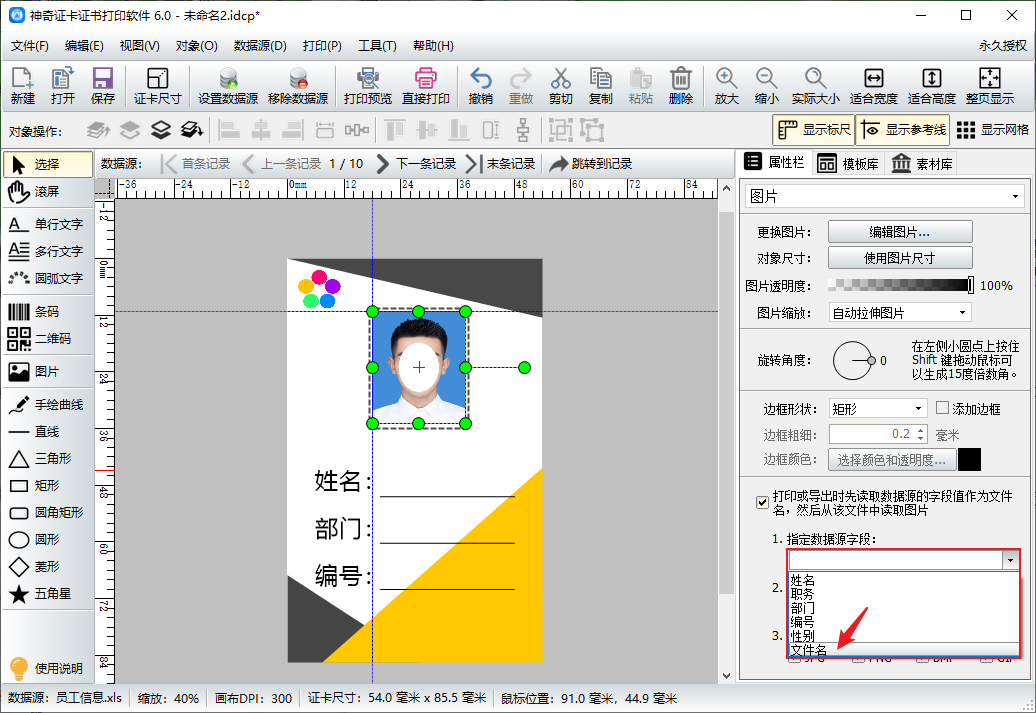The height and width of the screenshot is (713, 1036).
Task: Click 跳转到记录 jump to record
Action: [x=591, y=163]
